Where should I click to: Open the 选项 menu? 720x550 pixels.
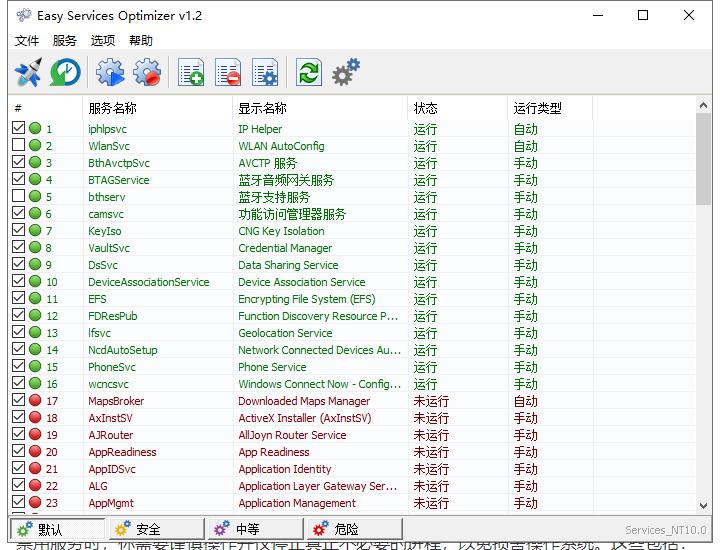coord(103,41)
